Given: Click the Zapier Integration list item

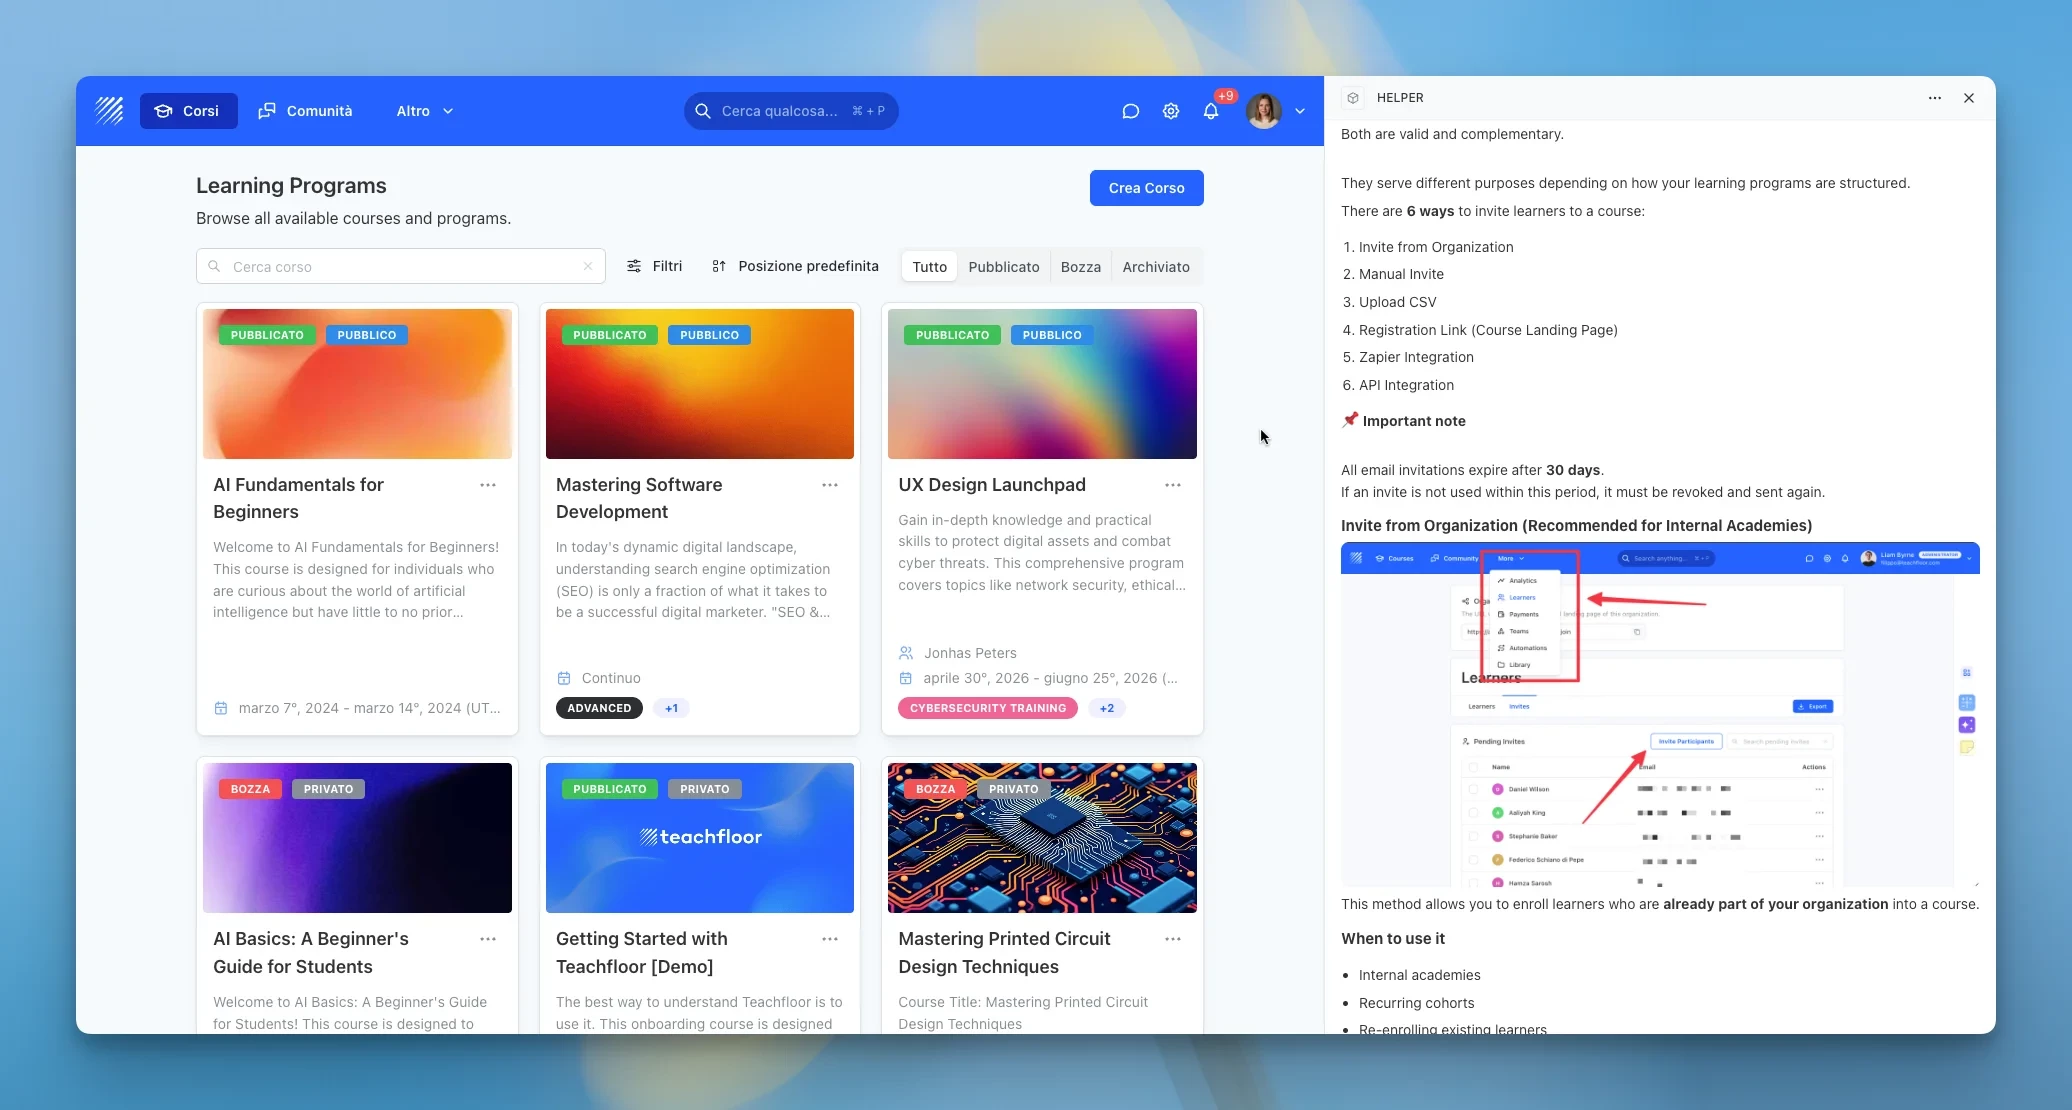Looking at the screenshot, I should 1416,357.
